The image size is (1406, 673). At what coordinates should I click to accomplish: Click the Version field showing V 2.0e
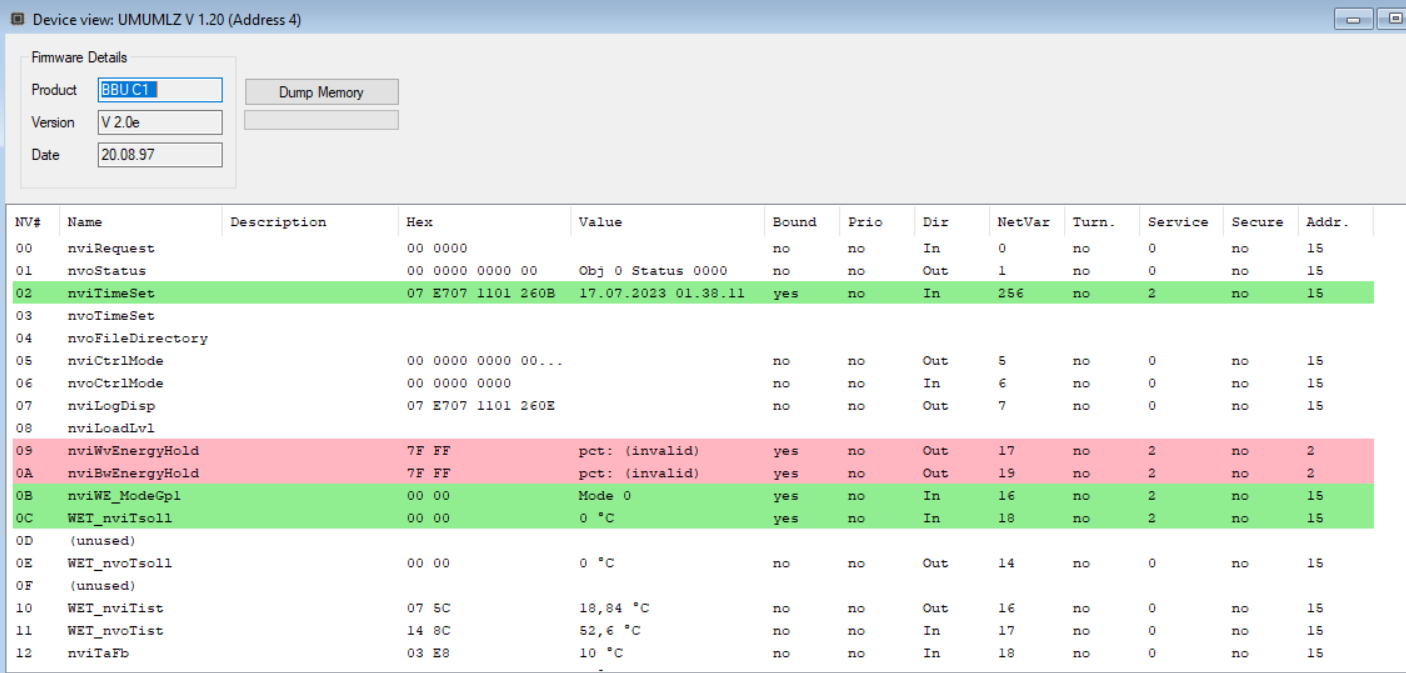pos(160,122)
